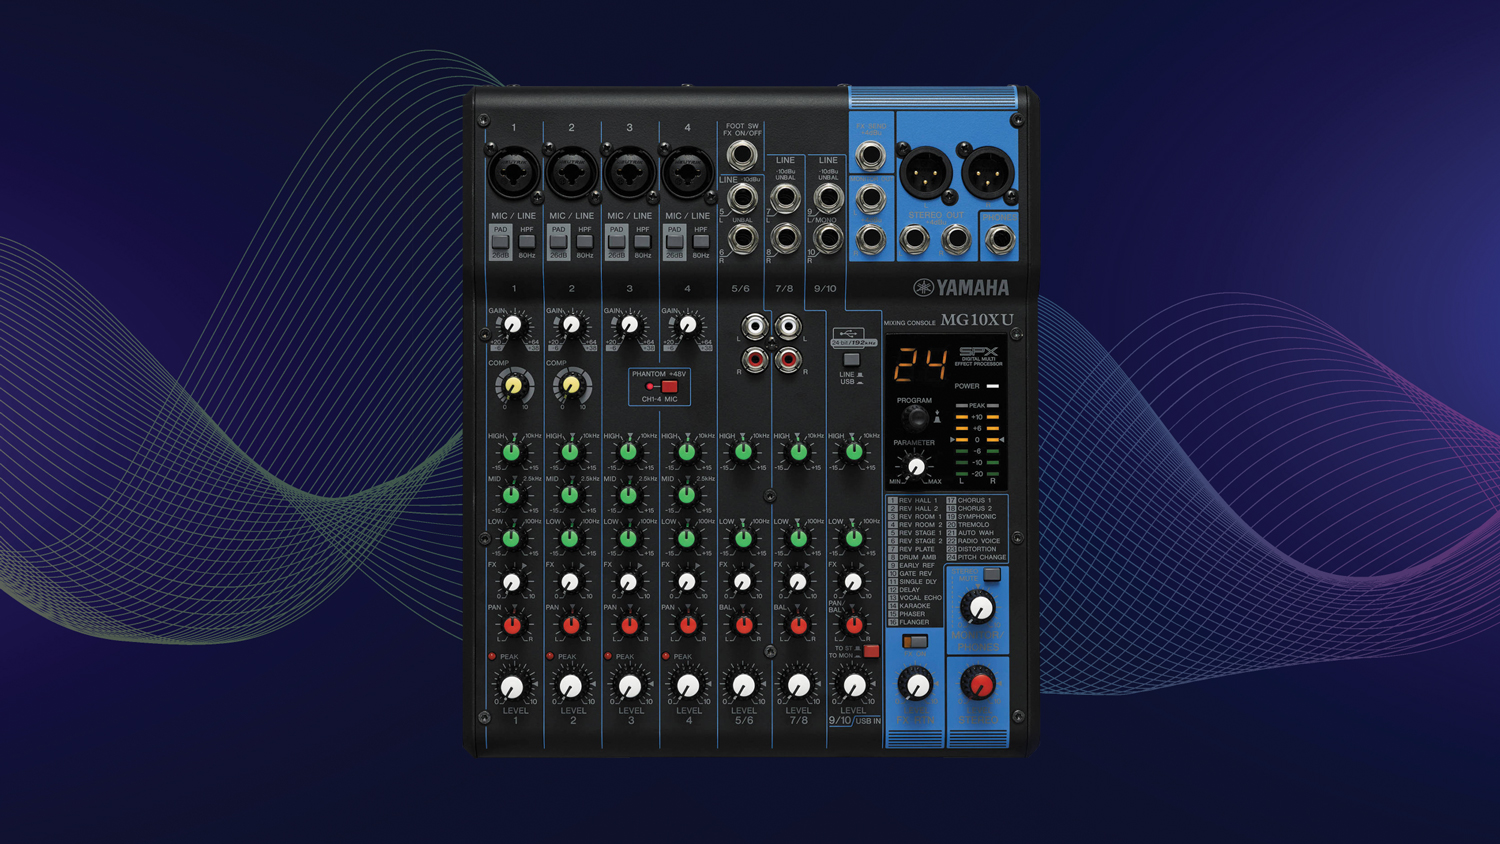Click the MONITOR OUT L jack
1500x844 pixels.
pyautogui.click(x=871, y=198)
